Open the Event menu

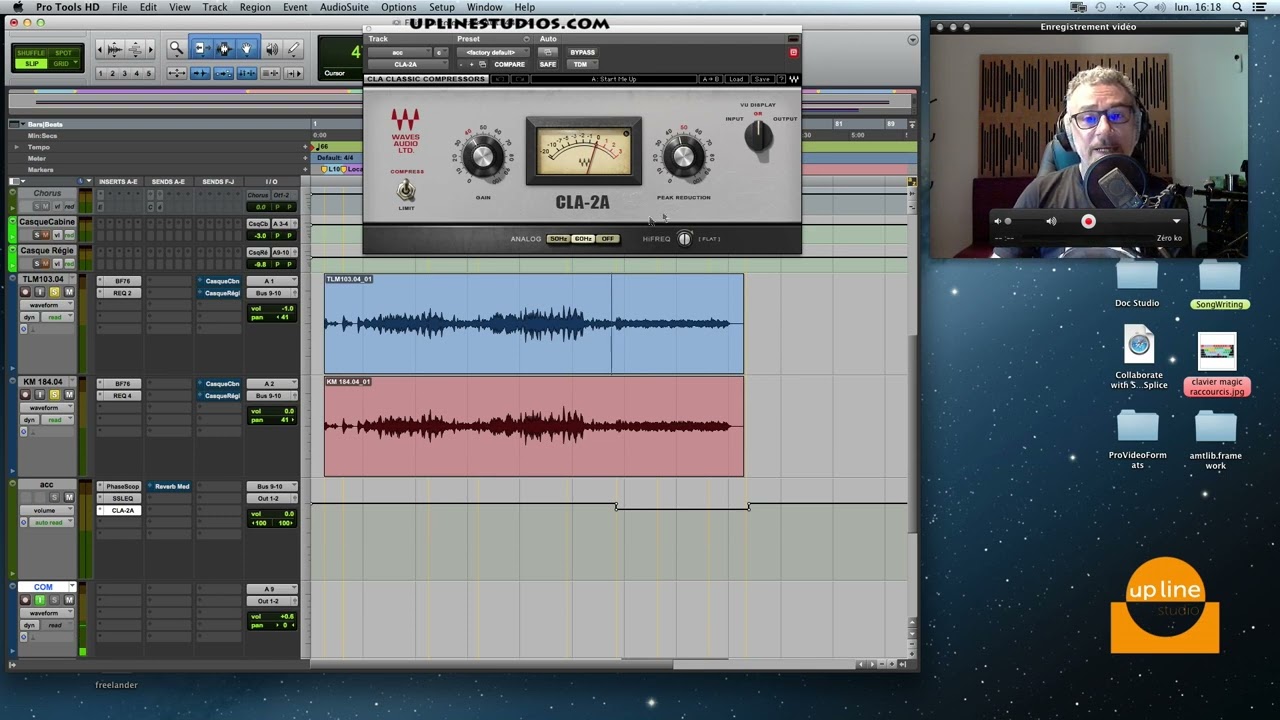[x=295, y=7]
